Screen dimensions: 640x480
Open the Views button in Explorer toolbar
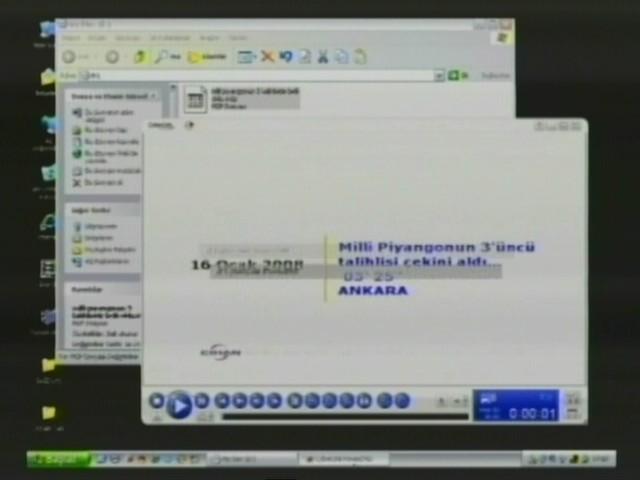tap(246, 57)
